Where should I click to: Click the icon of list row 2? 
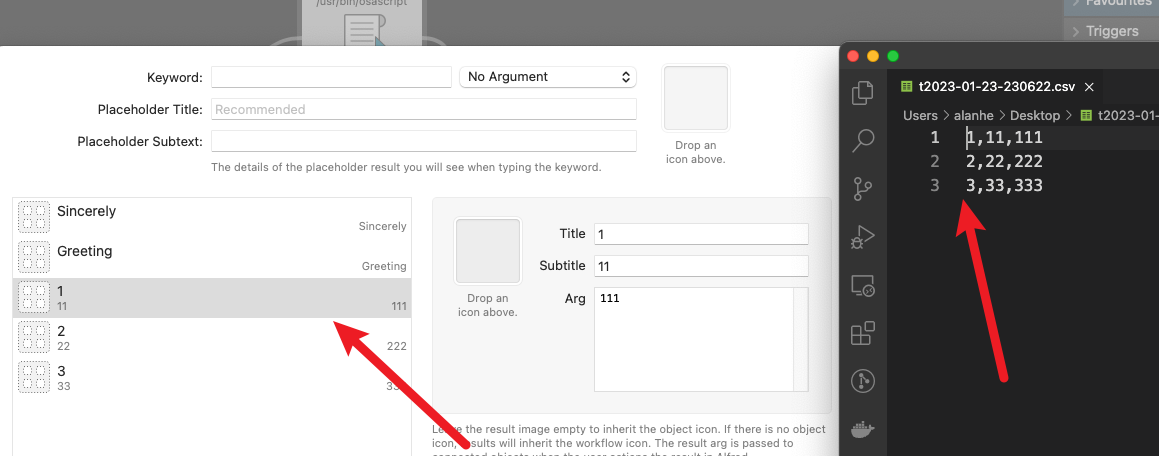point(33,338)
